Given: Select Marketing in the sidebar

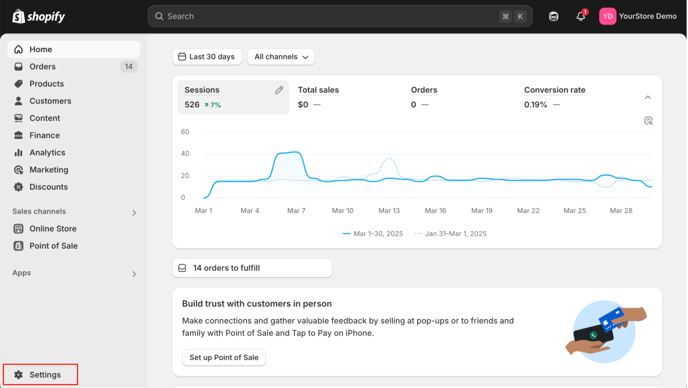Looking at the screenshot, I should [74, 169].
